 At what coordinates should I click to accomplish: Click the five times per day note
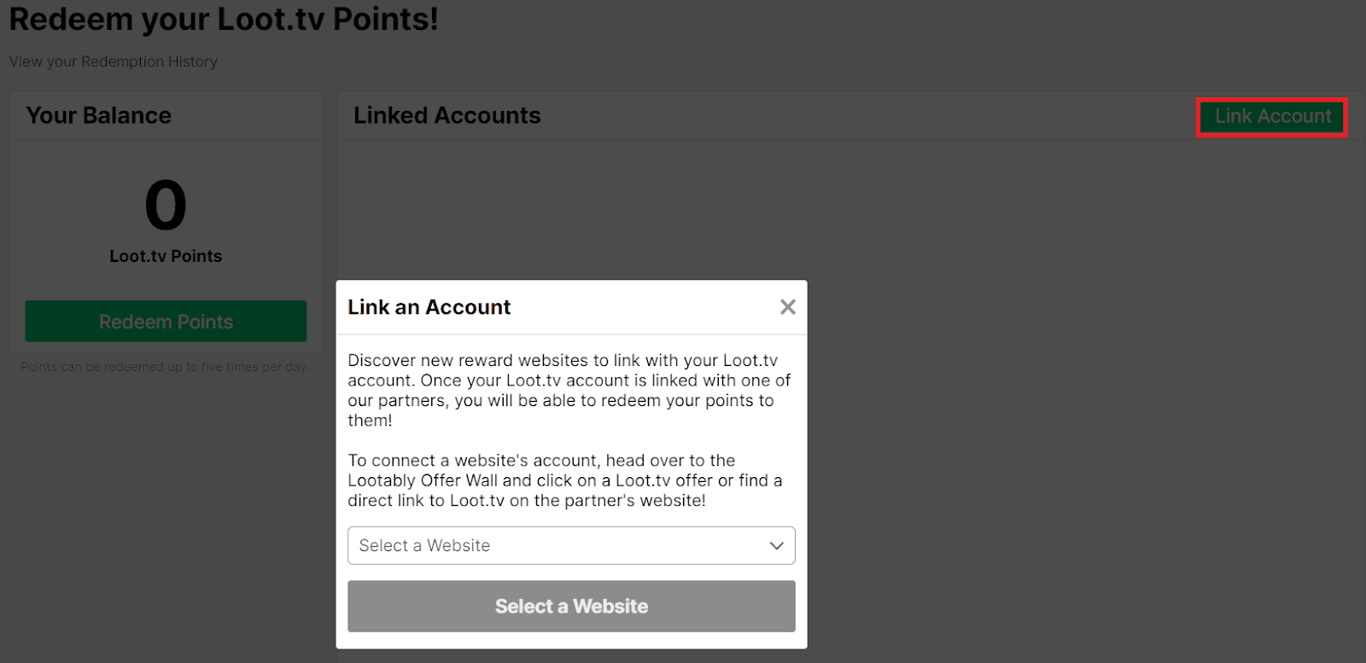[x=165, y=367]
